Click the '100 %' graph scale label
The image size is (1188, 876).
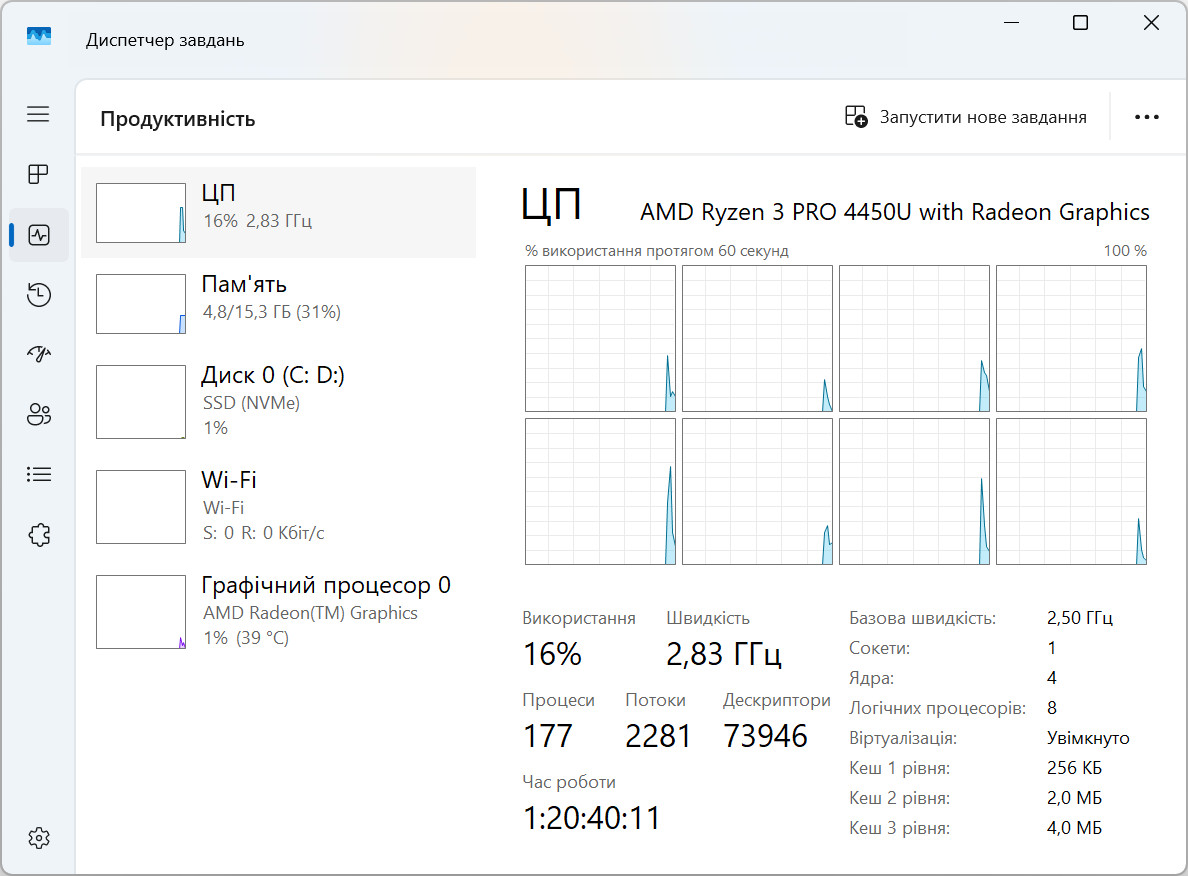tap(1125, 251)
